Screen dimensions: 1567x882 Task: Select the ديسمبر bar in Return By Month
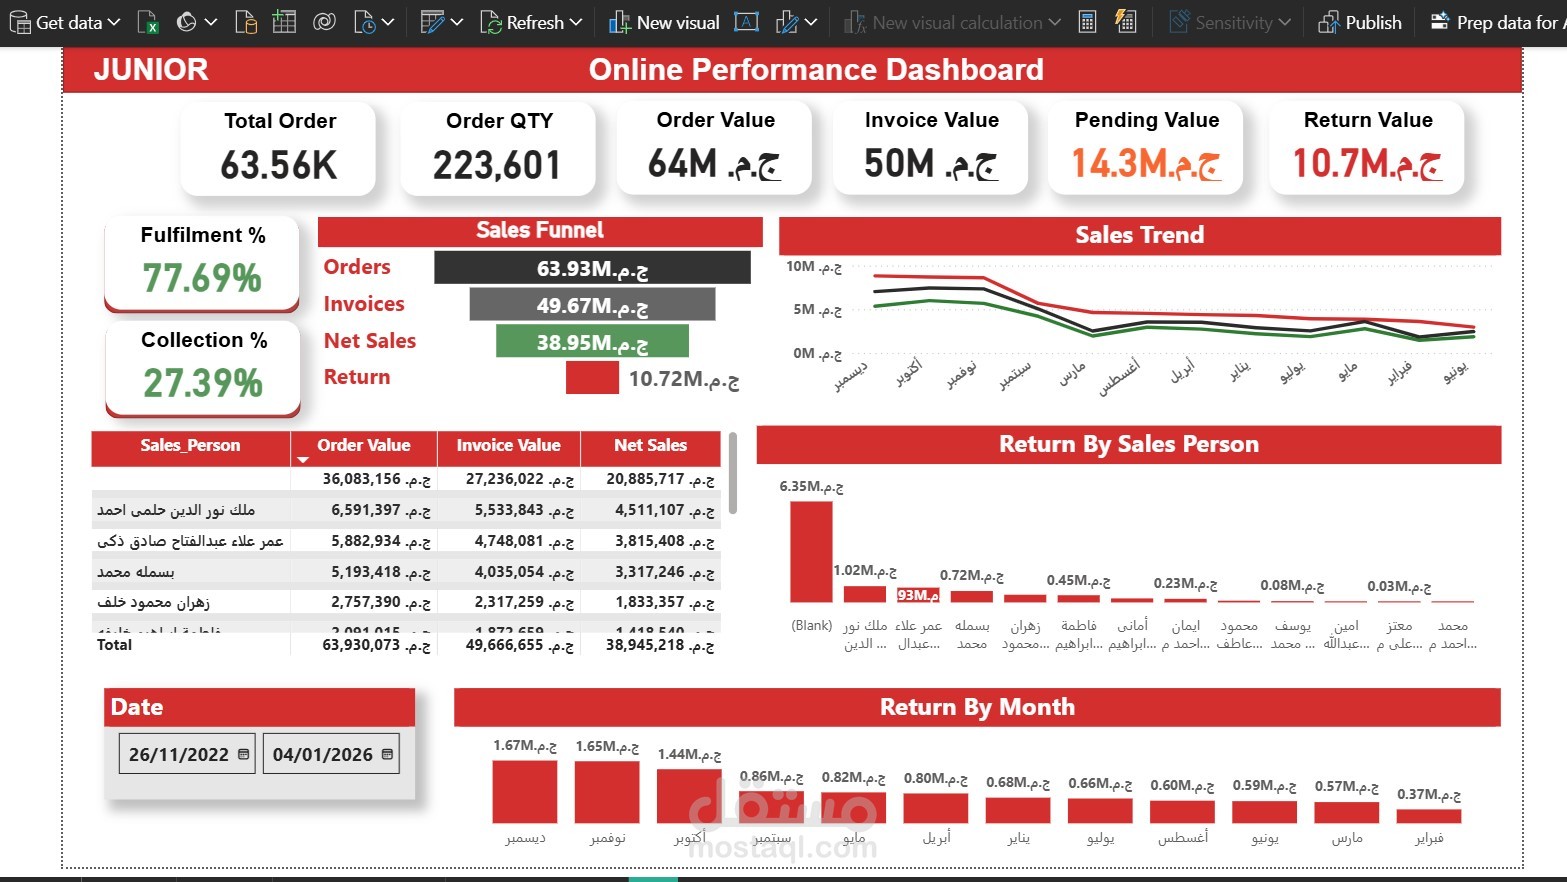(x=525, y=791)
